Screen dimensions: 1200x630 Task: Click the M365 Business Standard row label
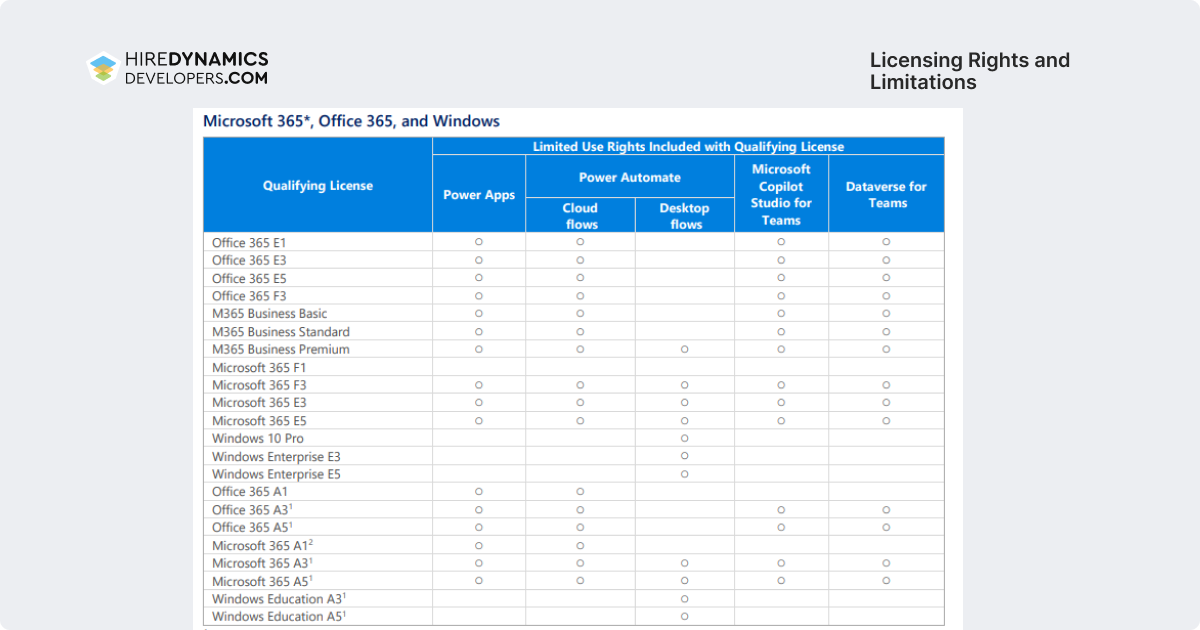[x=281, y=332]
